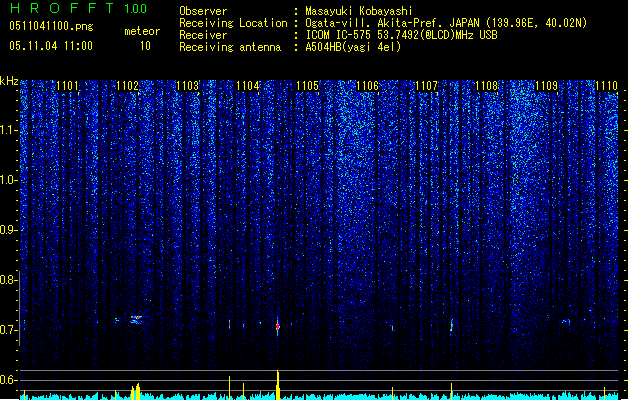This screenshot has width=629, height=400.
Task: Click the 1108 time marker
Action: click(486, 86)
